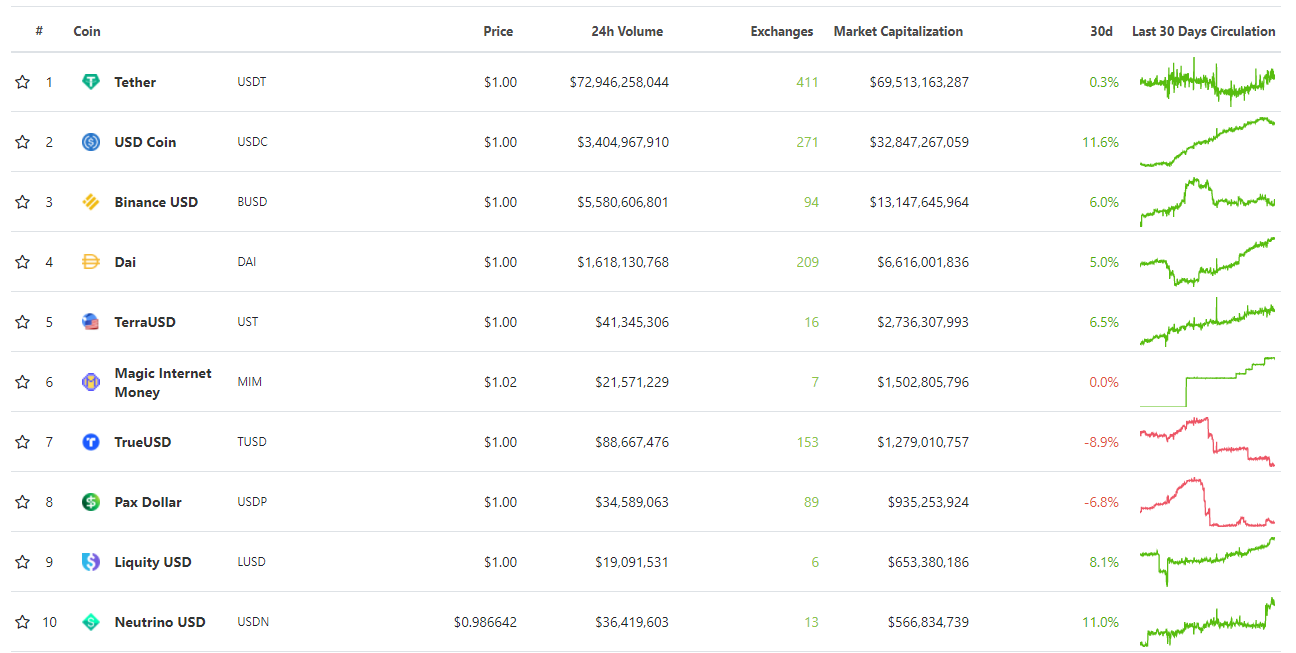Open Liquity USD coin page
The width and height of the screenshot is (1296, 653).
coord(152,562)
